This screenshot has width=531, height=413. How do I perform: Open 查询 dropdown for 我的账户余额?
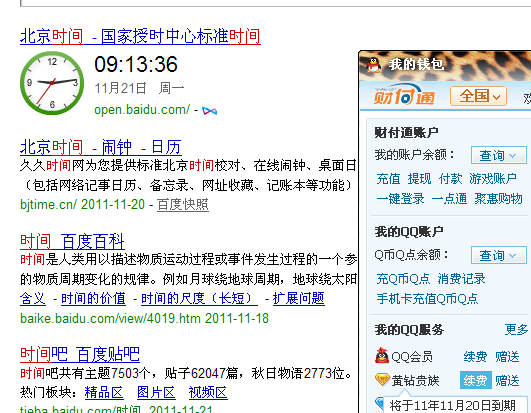coord(498,155)
